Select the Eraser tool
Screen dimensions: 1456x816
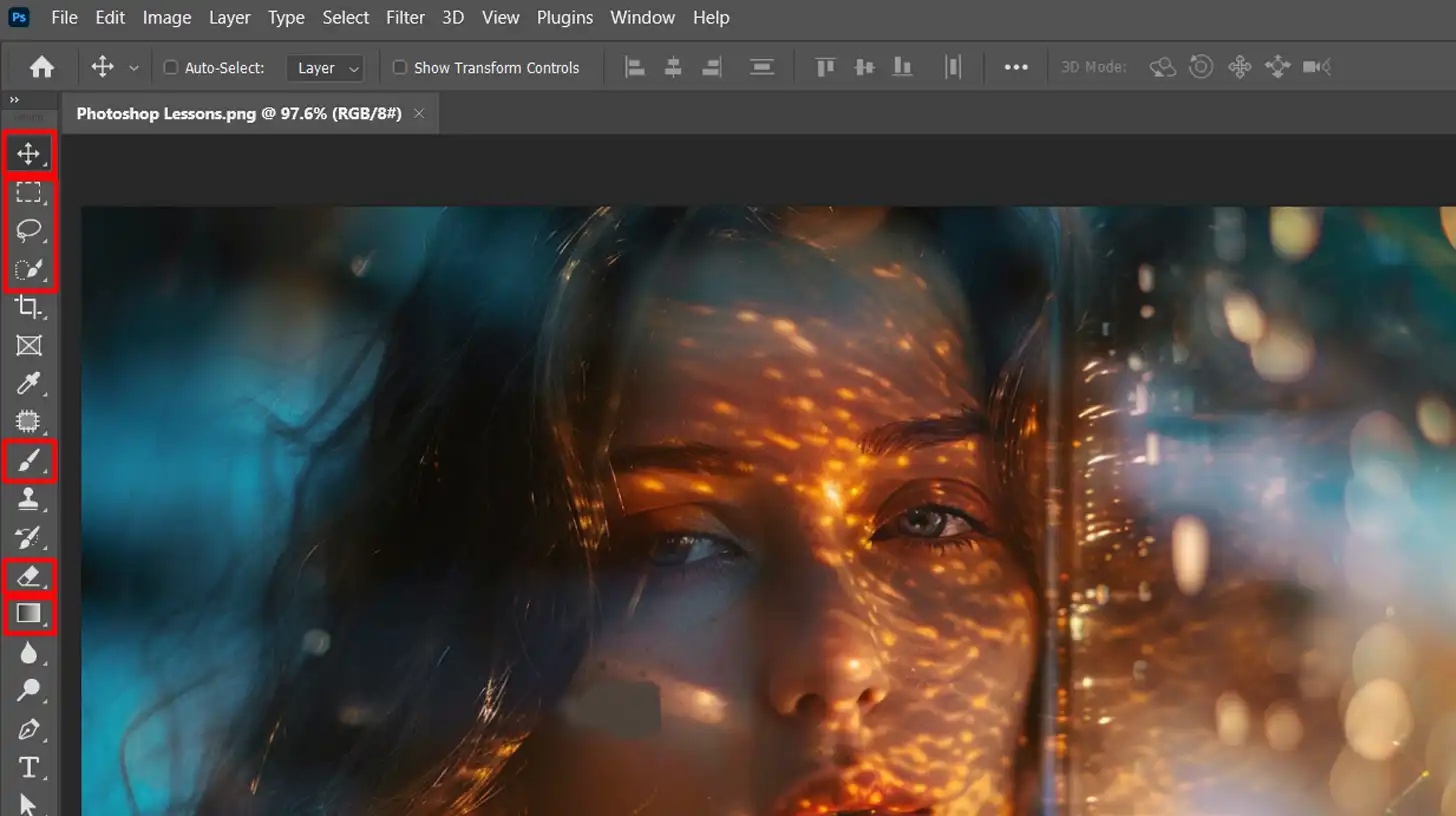pos(28,576)
